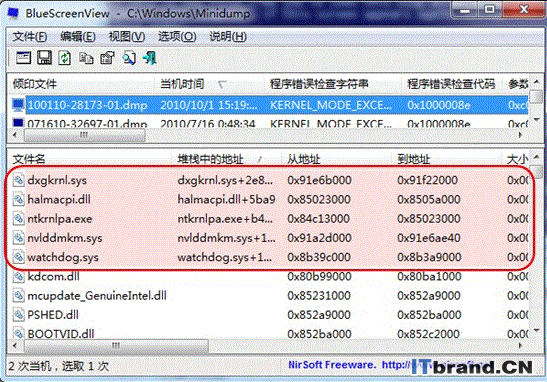Click the Properties toolbar icon
The image size is (547, 382).
107,58
